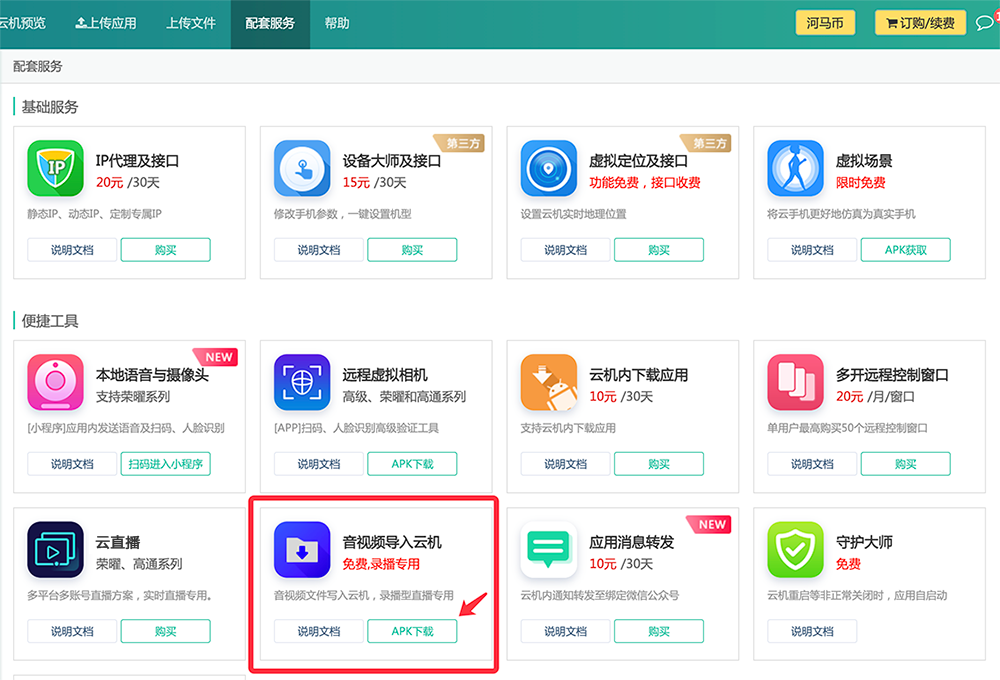The height and width of the screenshot is (680, 1000).
Task: Click the 河马币 button
Action: tap(825, 23)
